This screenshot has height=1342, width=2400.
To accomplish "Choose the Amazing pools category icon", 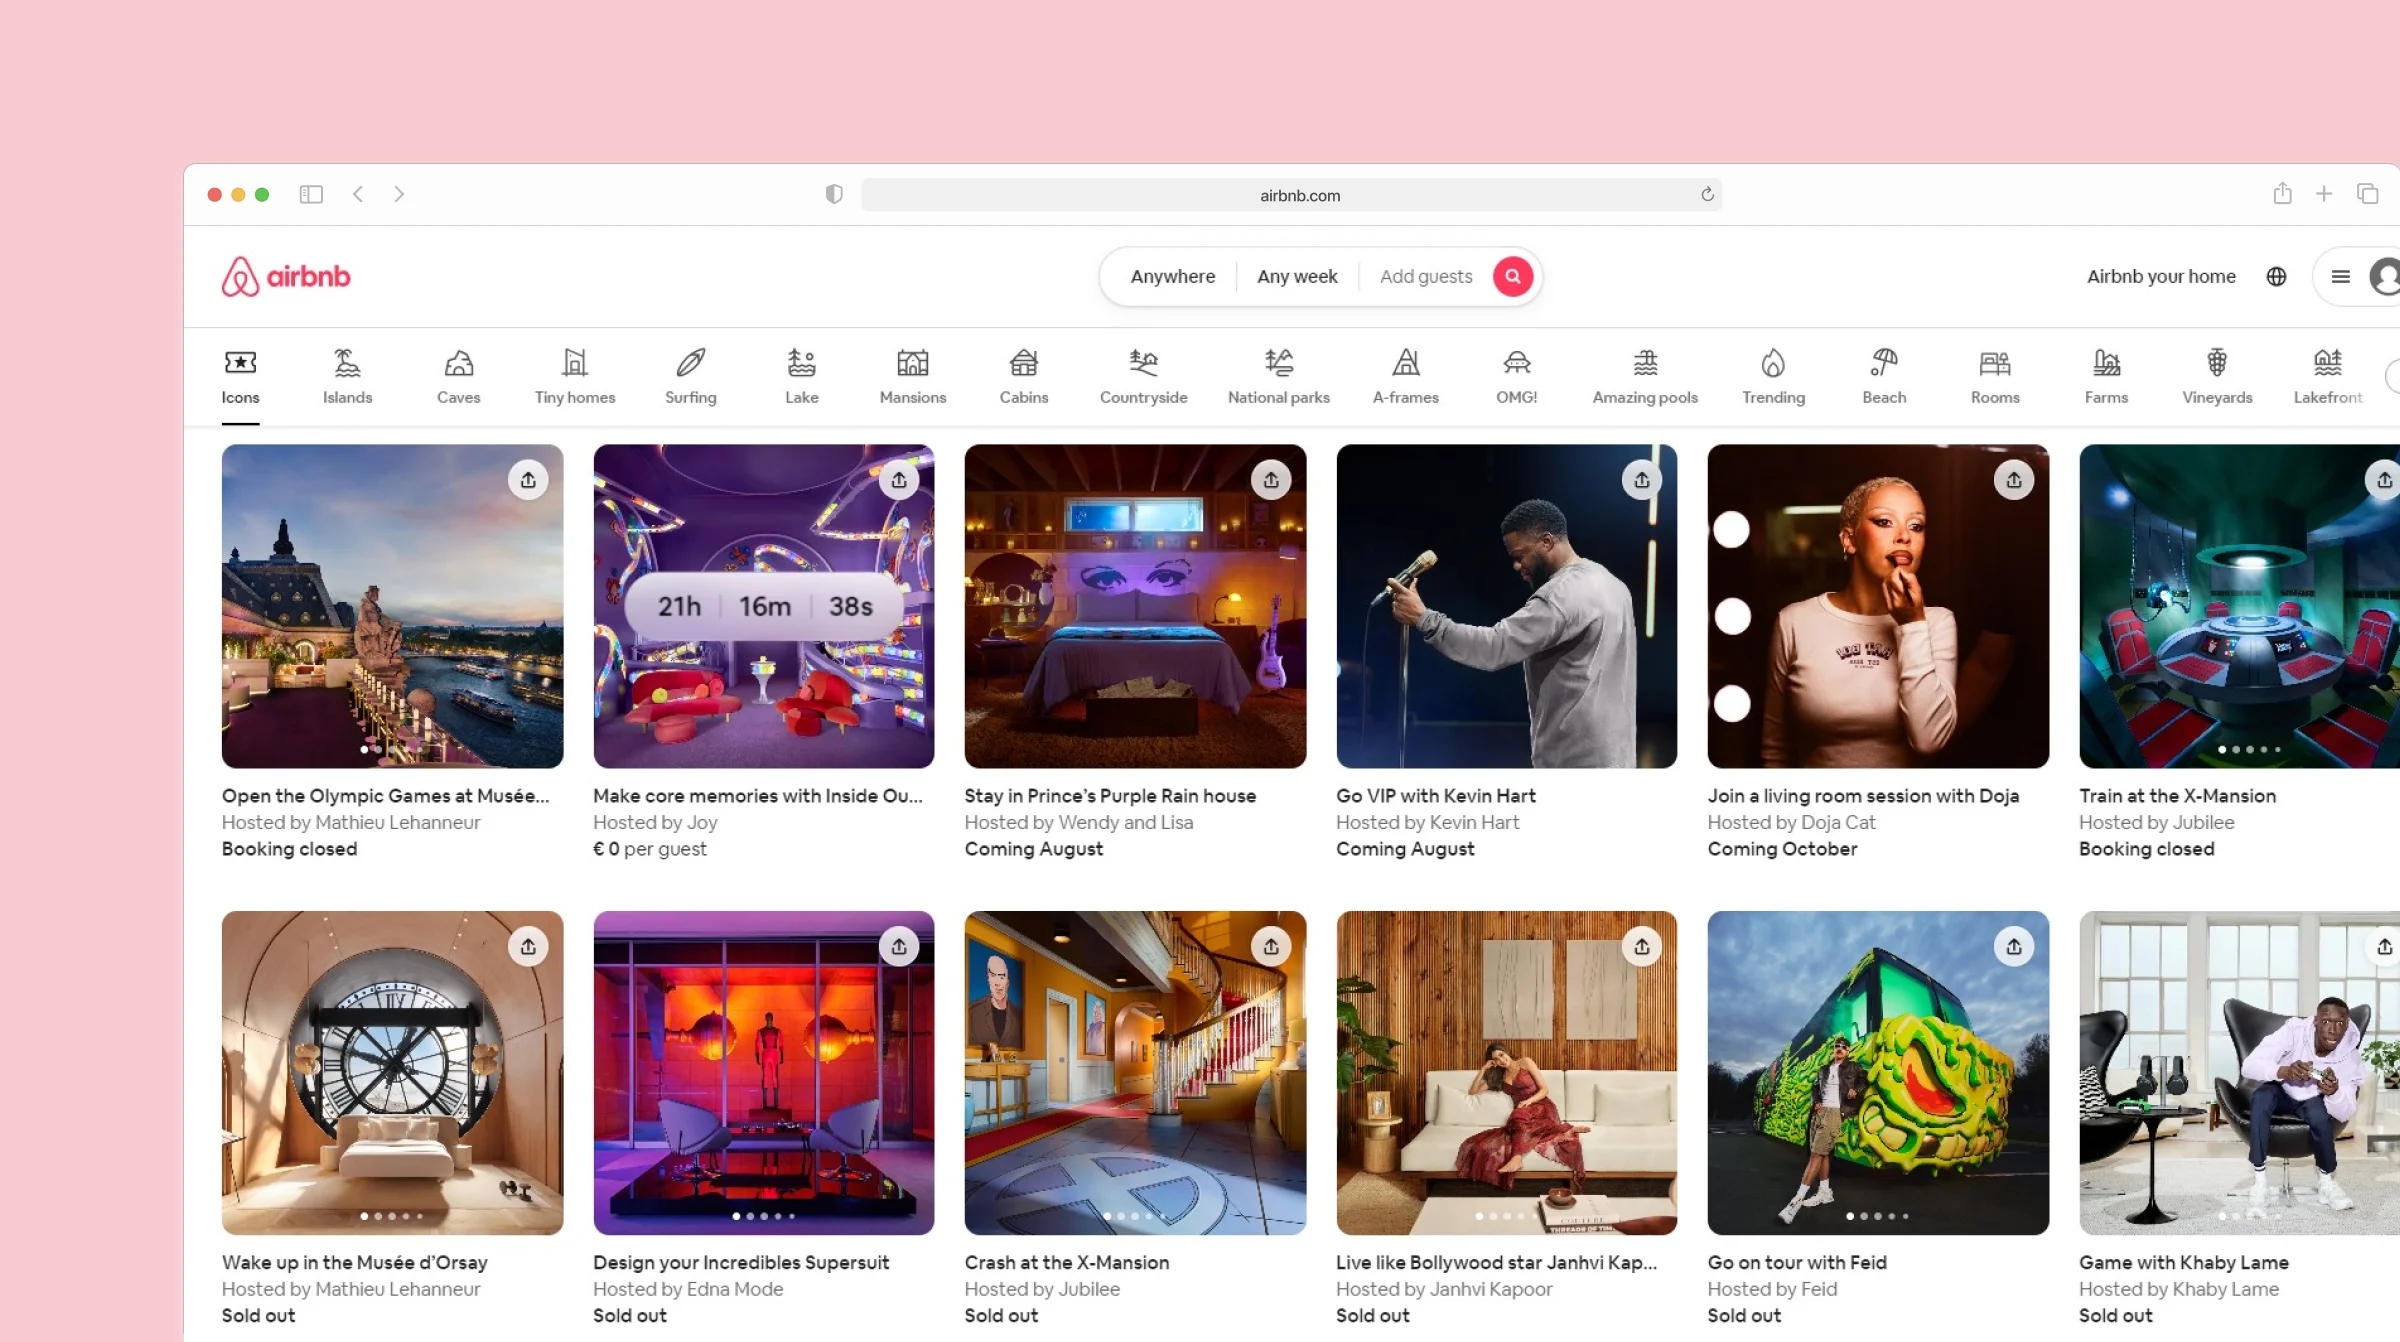I will click(1645, 362).
